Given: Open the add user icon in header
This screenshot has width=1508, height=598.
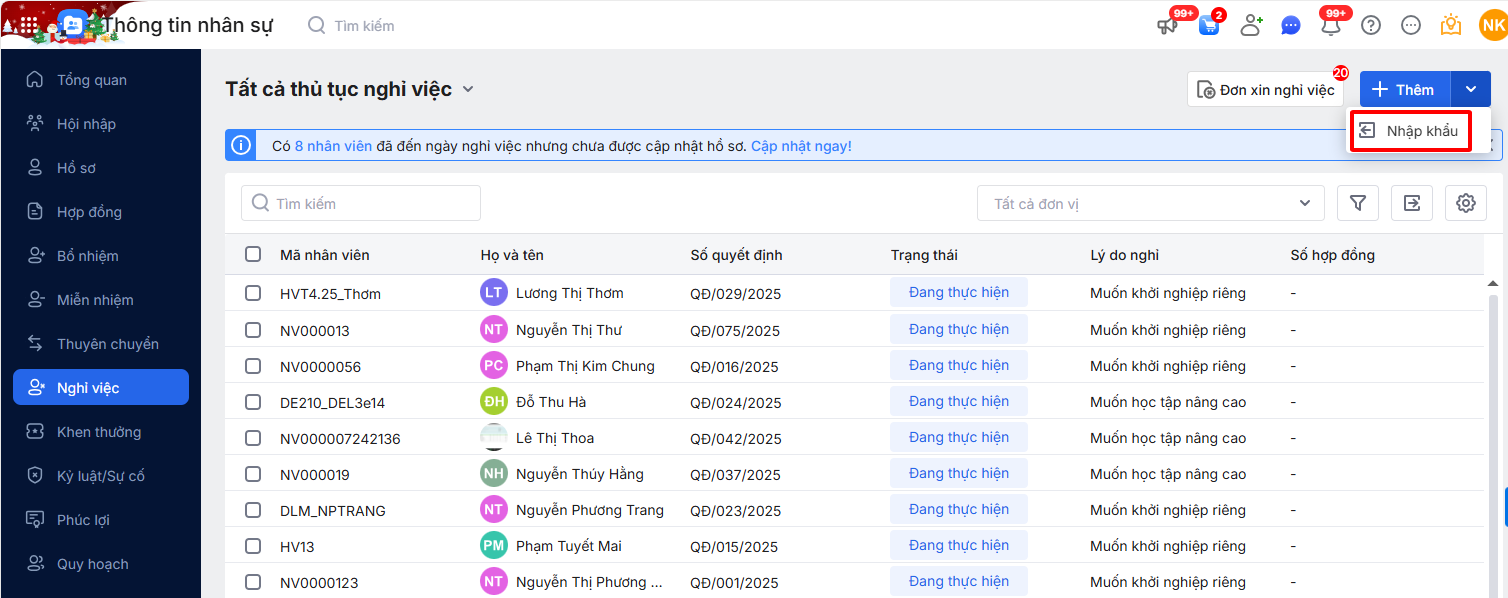Looking at the screenshot, I should click(1250, 26).
